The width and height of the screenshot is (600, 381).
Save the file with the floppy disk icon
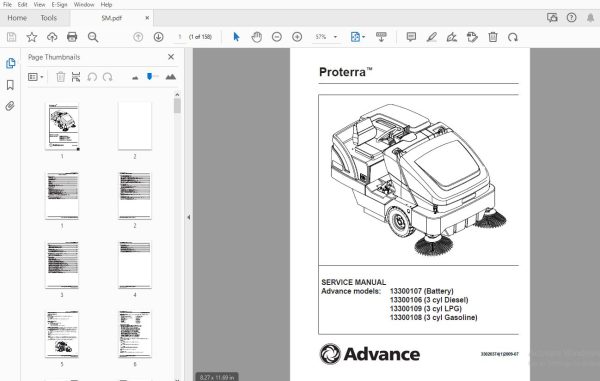[11, 37]
